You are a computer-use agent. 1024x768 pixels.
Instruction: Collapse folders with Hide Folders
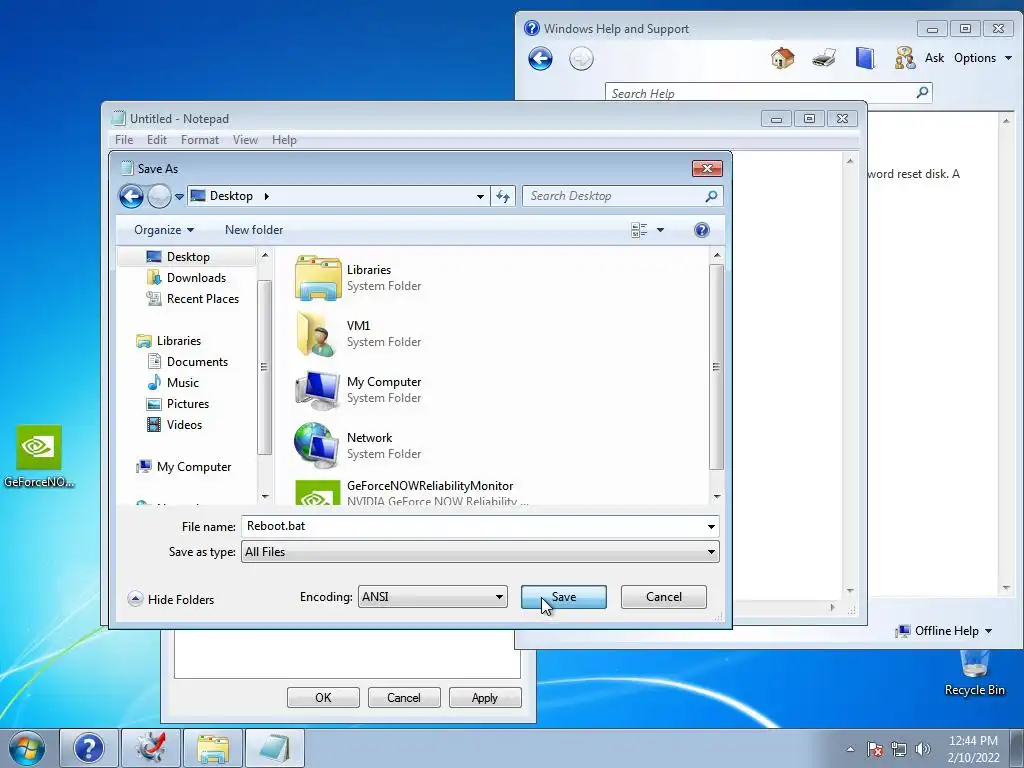pos(171,600)
